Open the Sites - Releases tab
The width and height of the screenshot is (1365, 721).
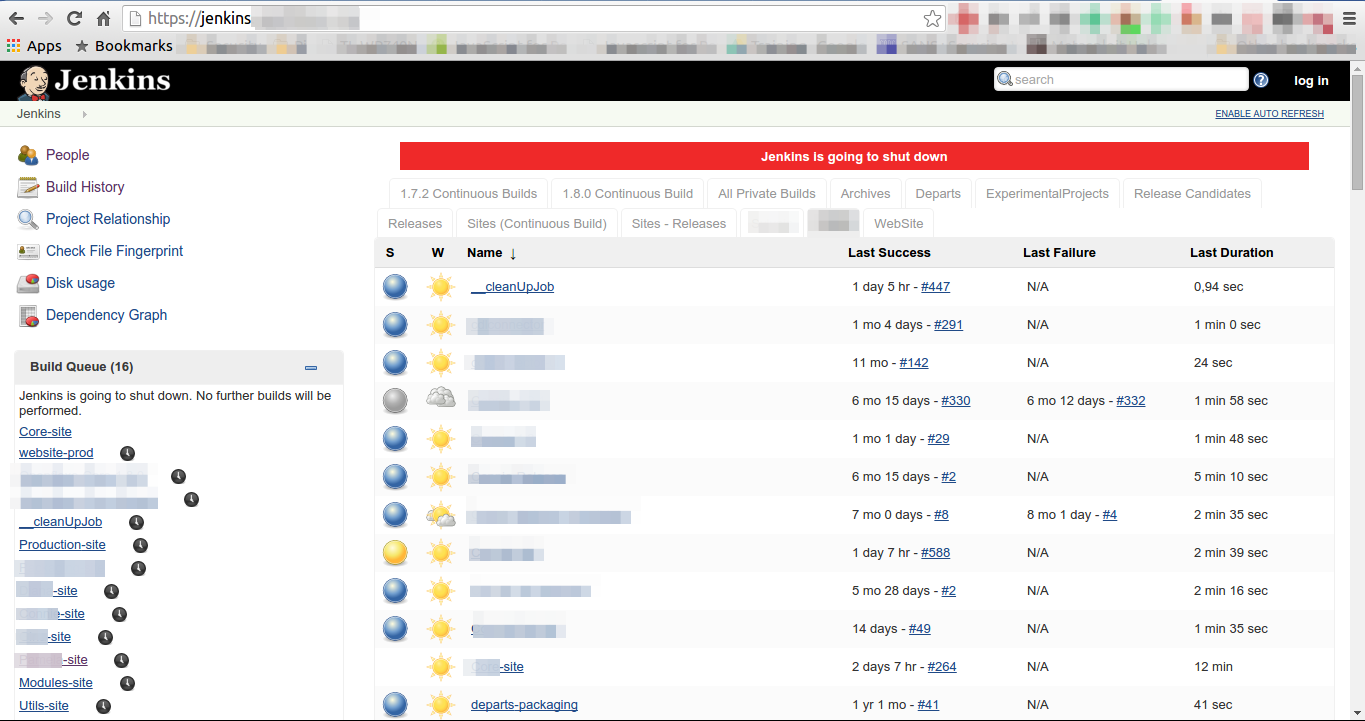[x=679, y=224]
